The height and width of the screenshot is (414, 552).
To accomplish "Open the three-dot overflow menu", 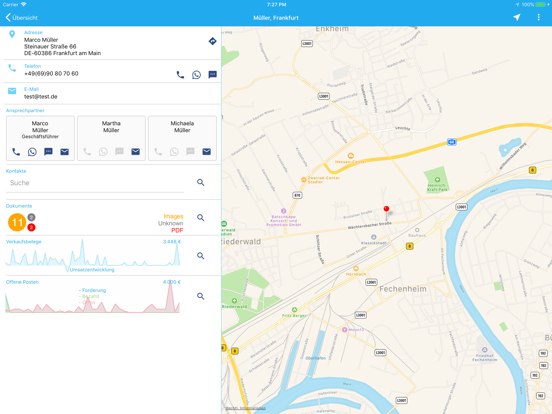I will [538, 17].
